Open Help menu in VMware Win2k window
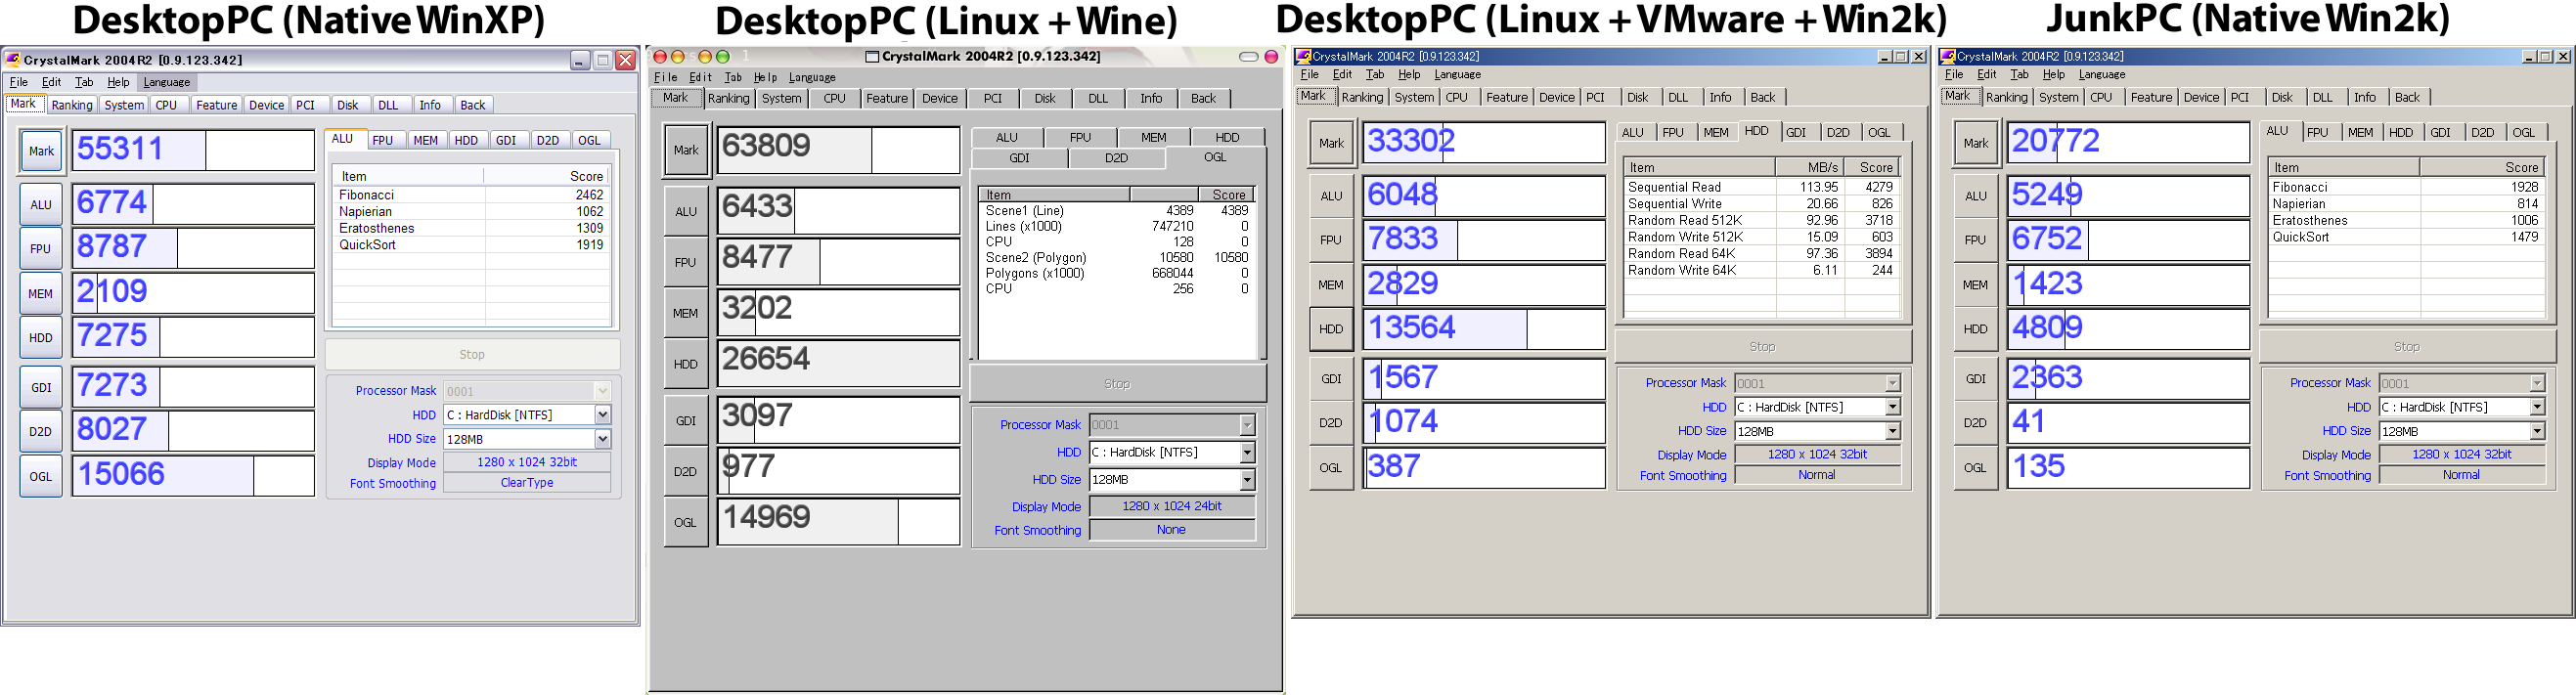Viewport: 2576px width, 695px height. [1409, 74]
